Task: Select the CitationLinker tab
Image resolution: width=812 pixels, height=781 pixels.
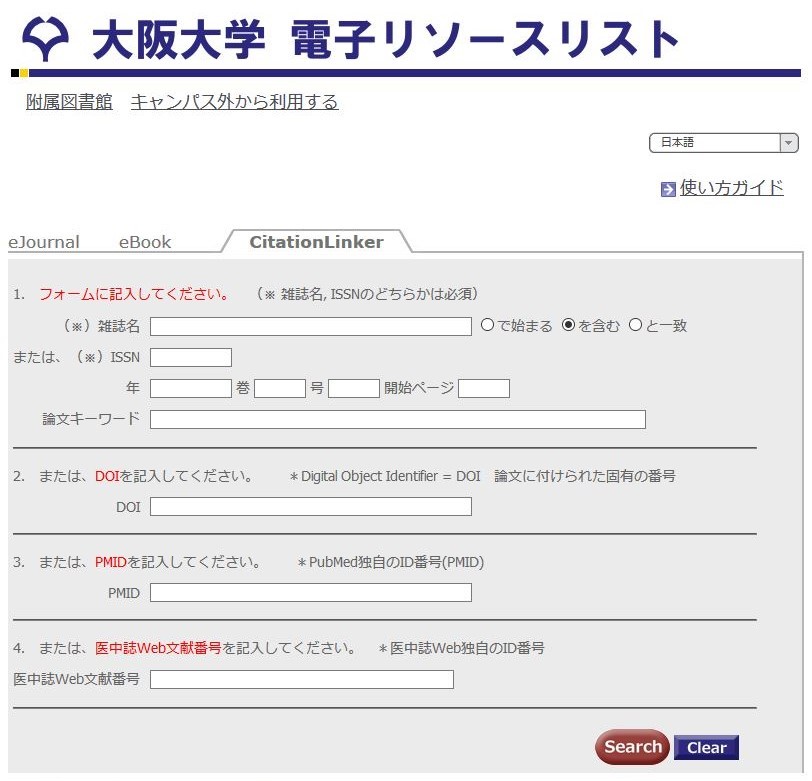Action: (x=316, y=242)
